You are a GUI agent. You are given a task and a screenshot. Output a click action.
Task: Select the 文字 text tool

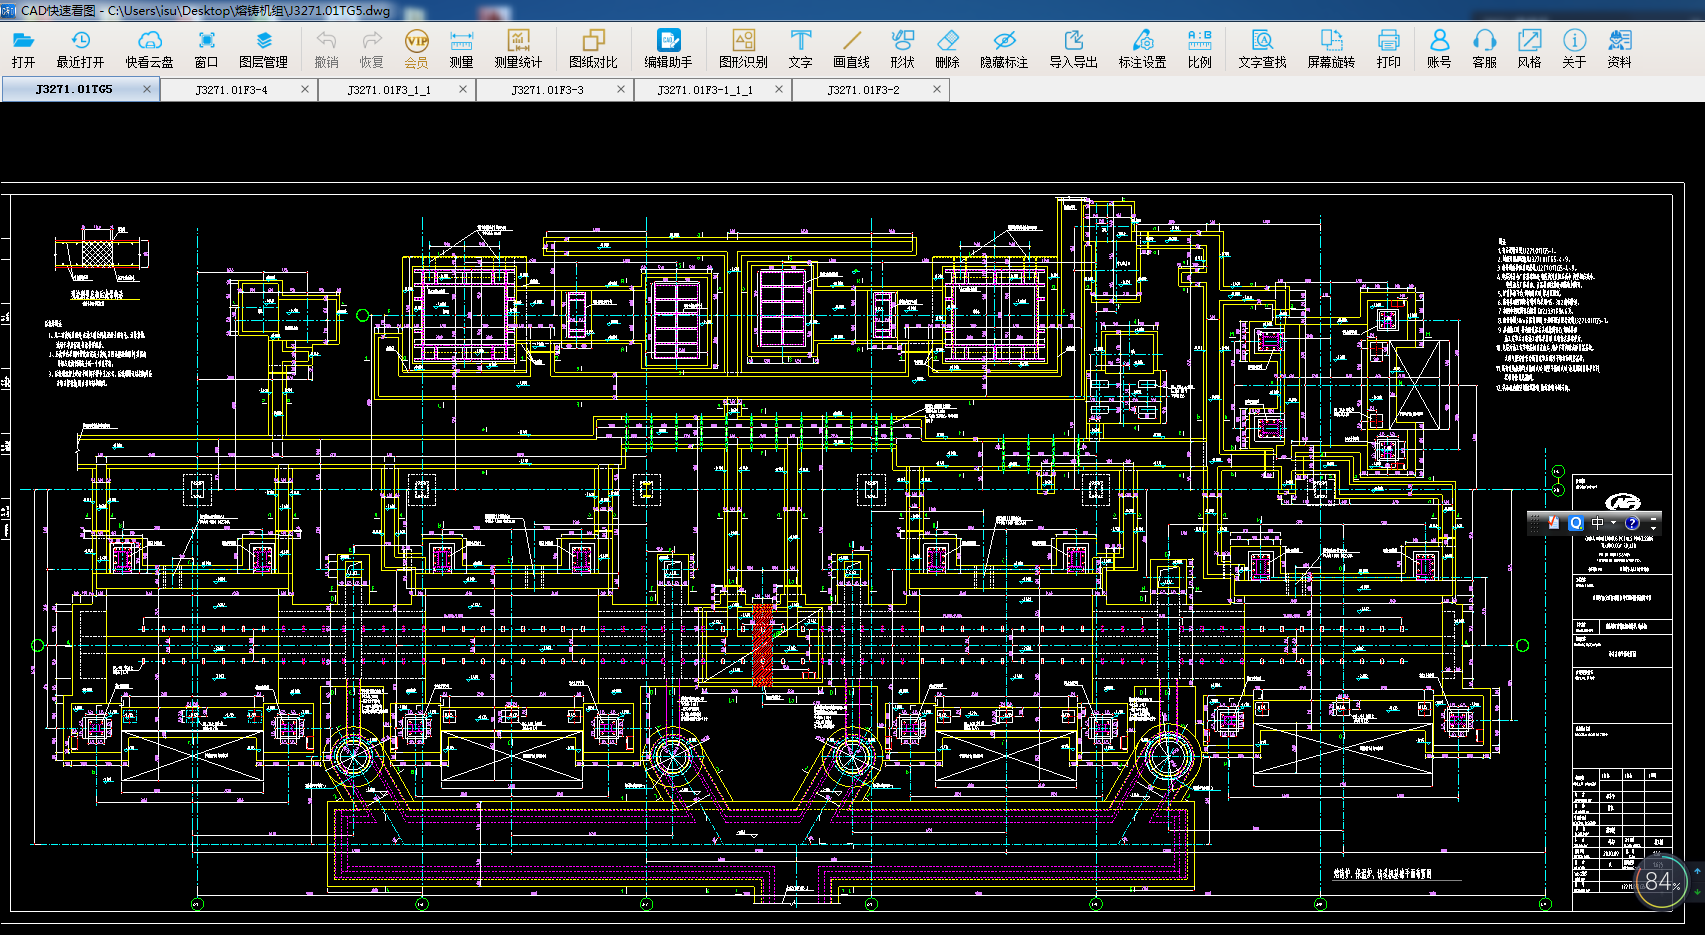(x=800, y=49)
